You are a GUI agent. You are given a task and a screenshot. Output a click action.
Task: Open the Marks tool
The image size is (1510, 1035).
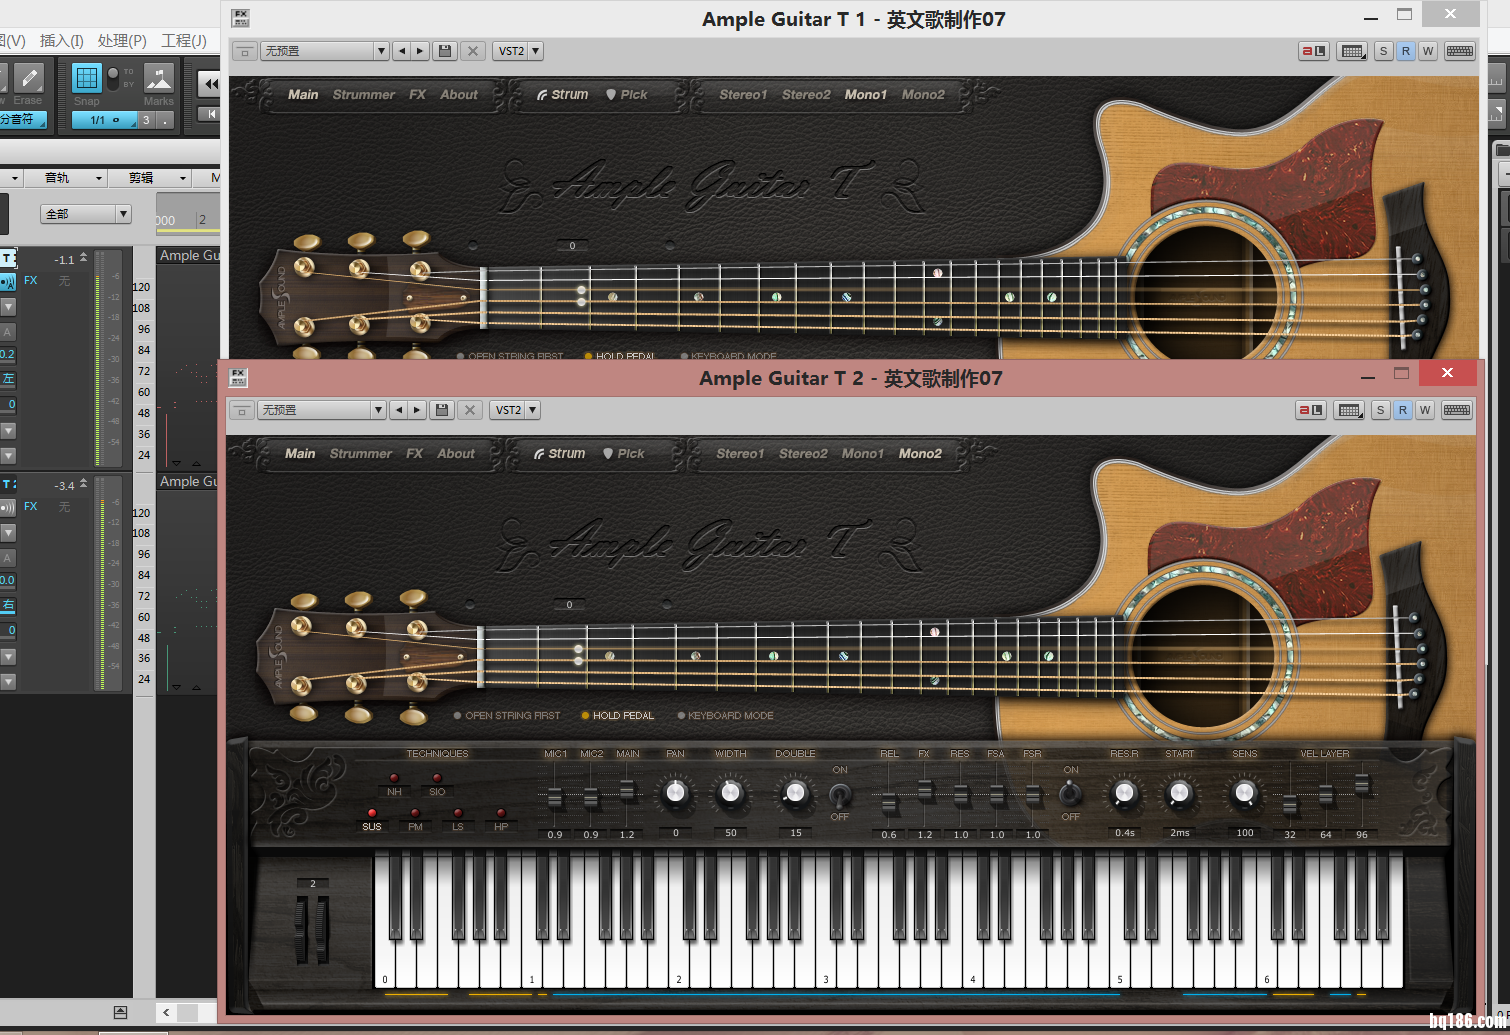coord(158,81)
